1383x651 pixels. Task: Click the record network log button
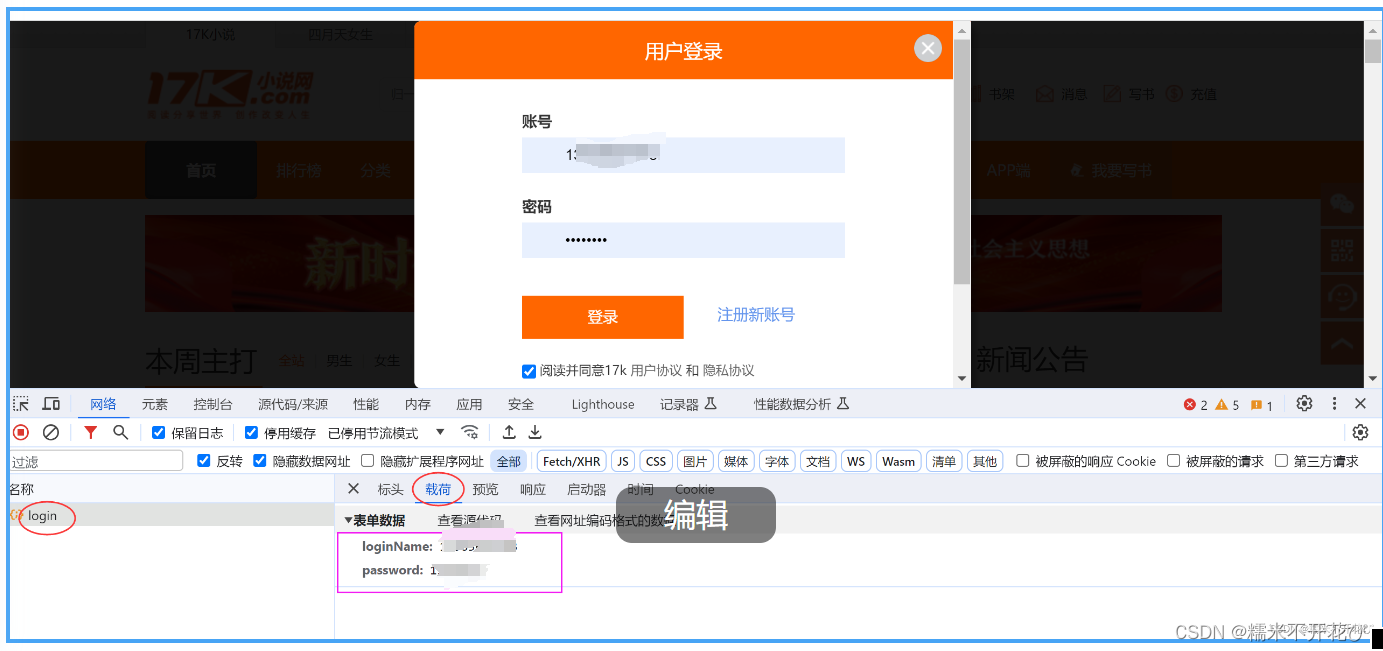[x=20, y=431]
